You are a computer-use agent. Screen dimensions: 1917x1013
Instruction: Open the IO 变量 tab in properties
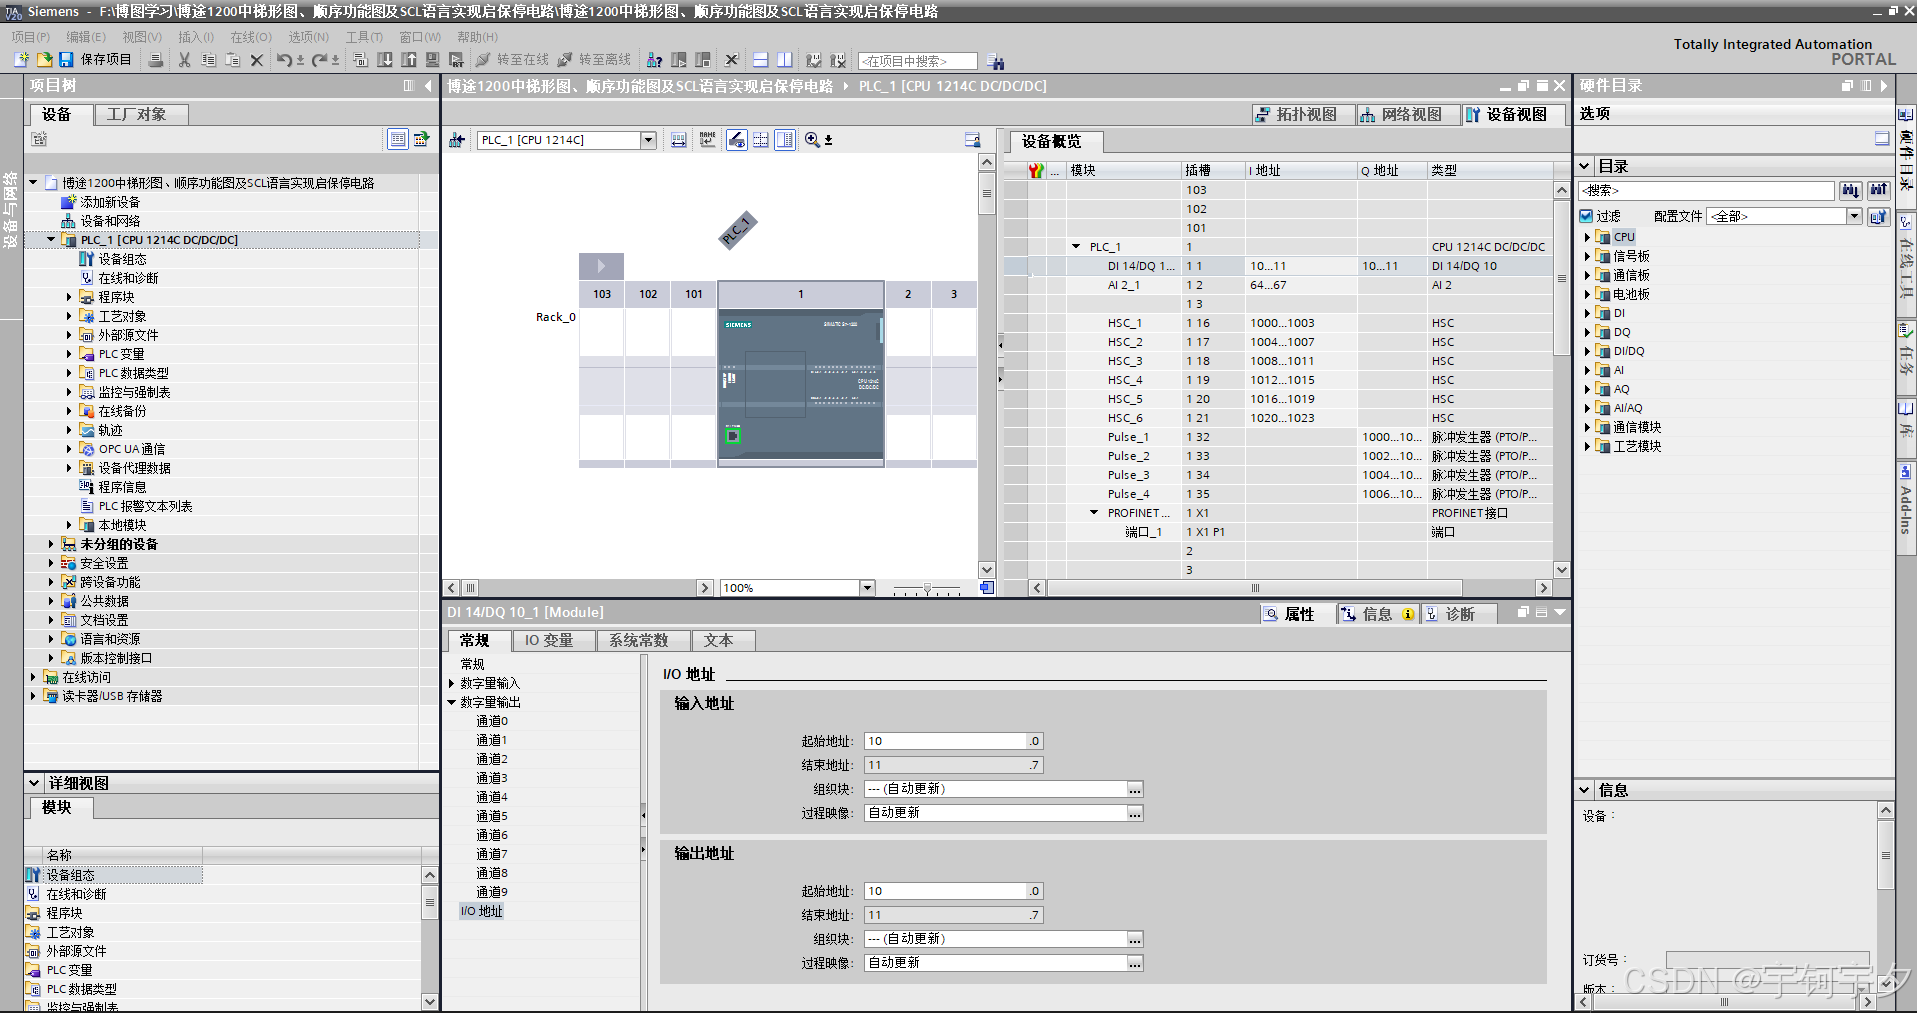[x=554, y=640]
